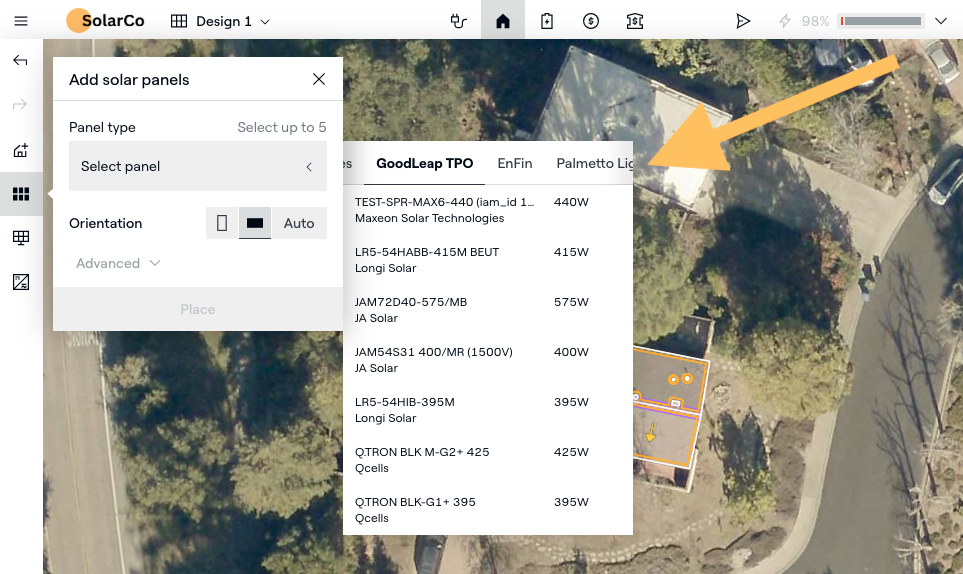Open the pricing dollar icon

(591, 21)
